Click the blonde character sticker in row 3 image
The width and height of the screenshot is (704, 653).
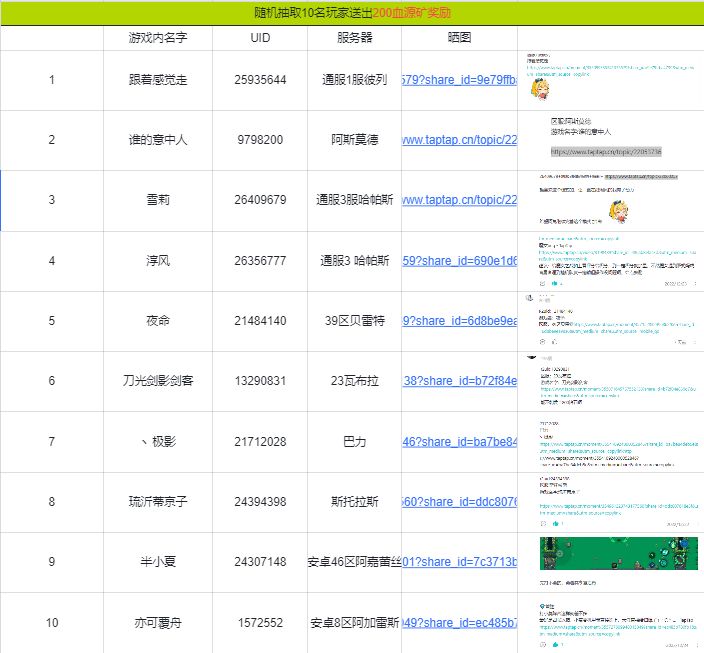[619, 212]
